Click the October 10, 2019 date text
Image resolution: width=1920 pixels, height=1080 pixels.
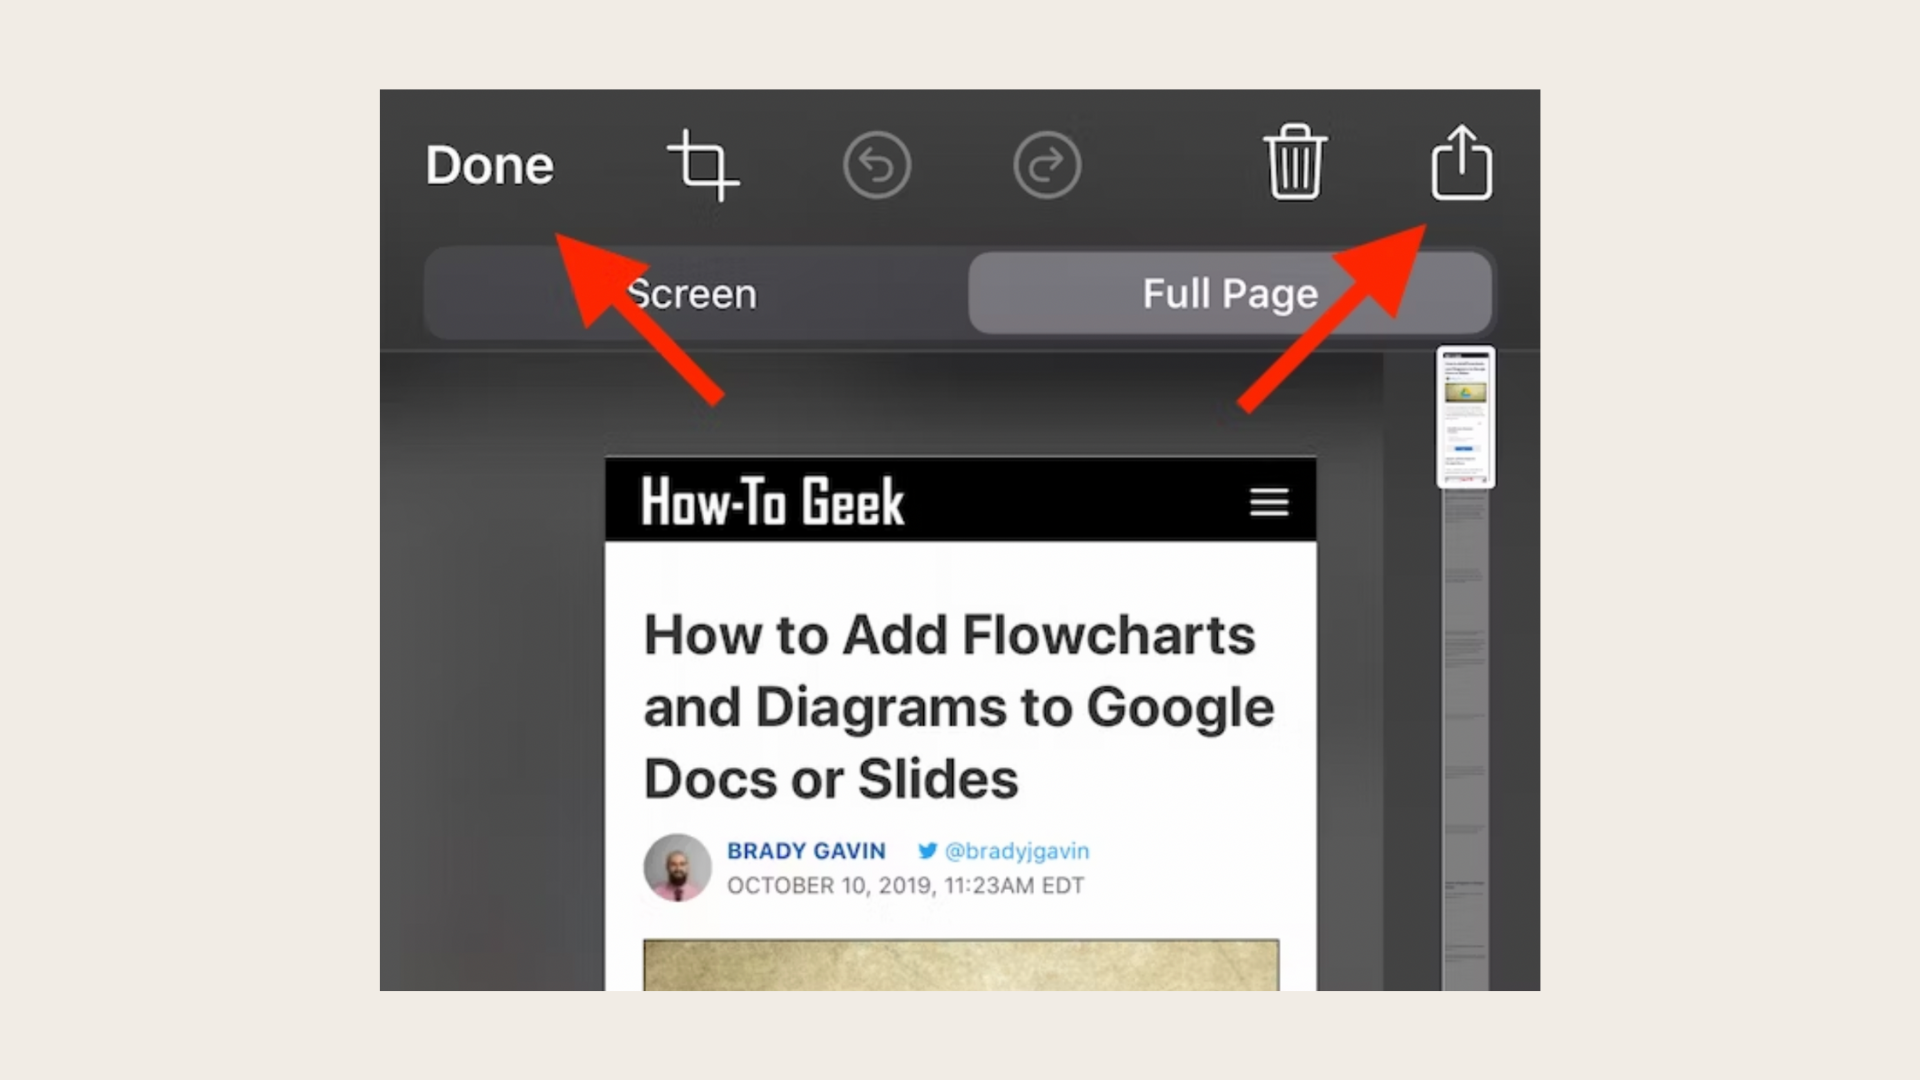pyautogui.click(x=905, y=886)
